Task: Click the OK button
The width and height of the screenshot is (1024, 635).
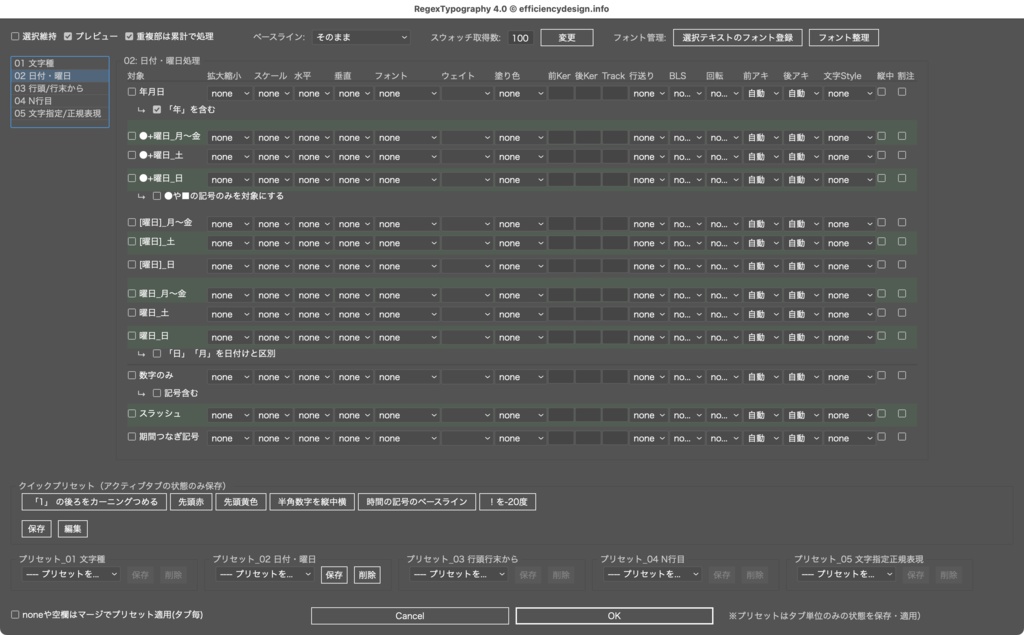Action: click(614, 615)
